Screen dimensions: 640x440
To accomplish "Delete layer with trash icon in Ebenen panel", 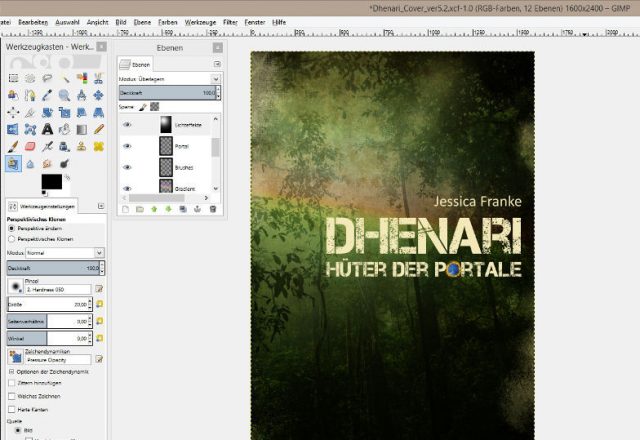I will coord(213,209).
